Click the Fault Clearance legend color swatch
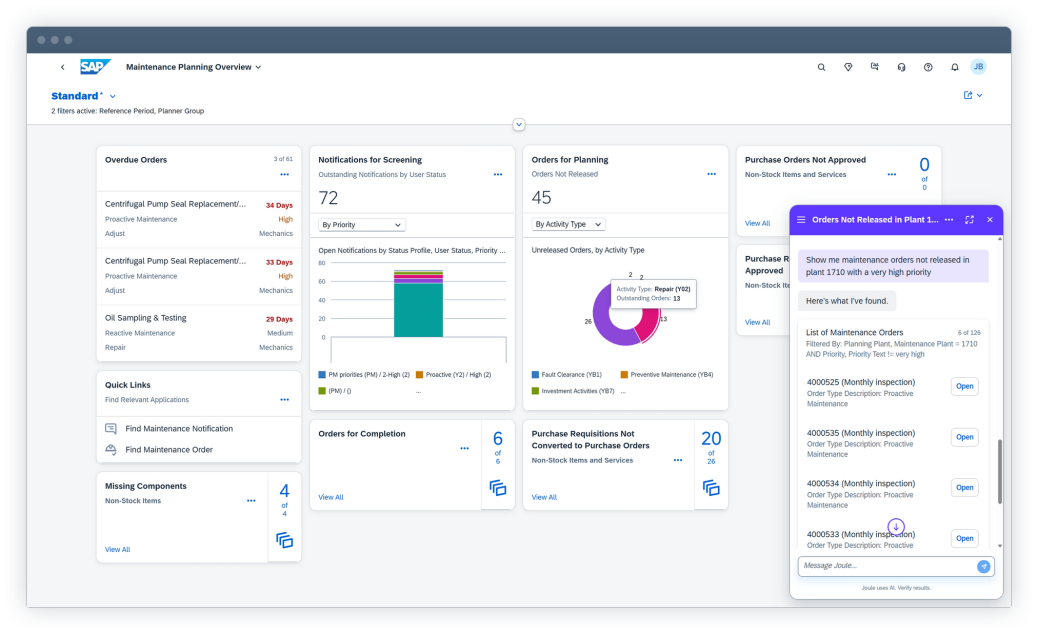 [533, 374]
